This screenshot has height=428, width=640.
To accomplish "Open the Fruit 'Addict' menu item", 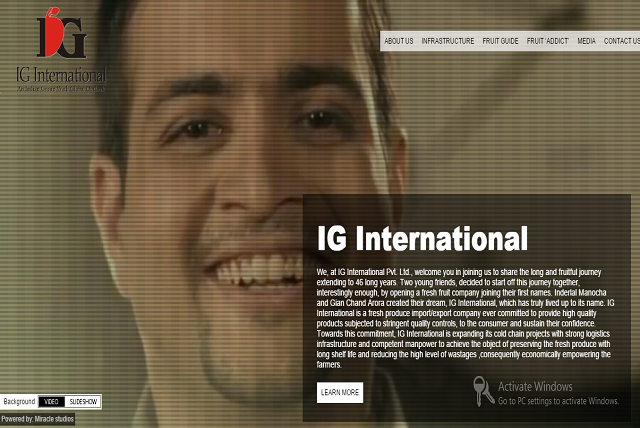I will (547, 41).
